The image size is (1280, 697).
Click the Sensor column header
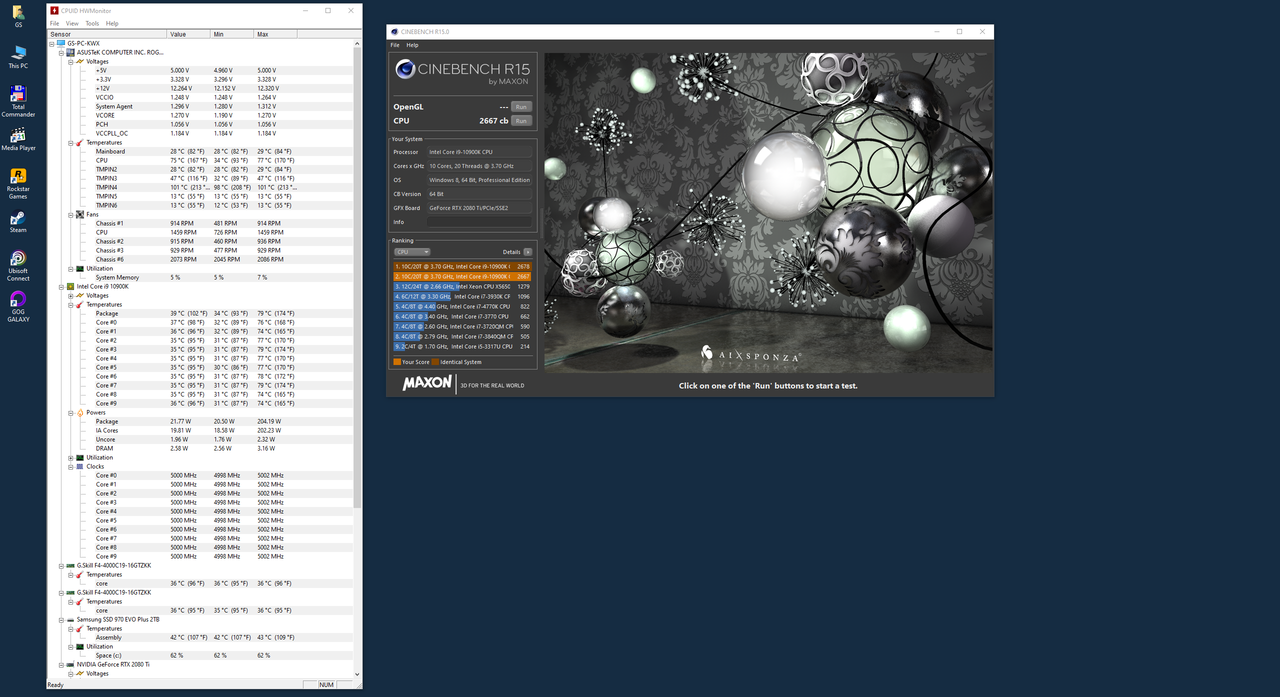coord(107,34)
